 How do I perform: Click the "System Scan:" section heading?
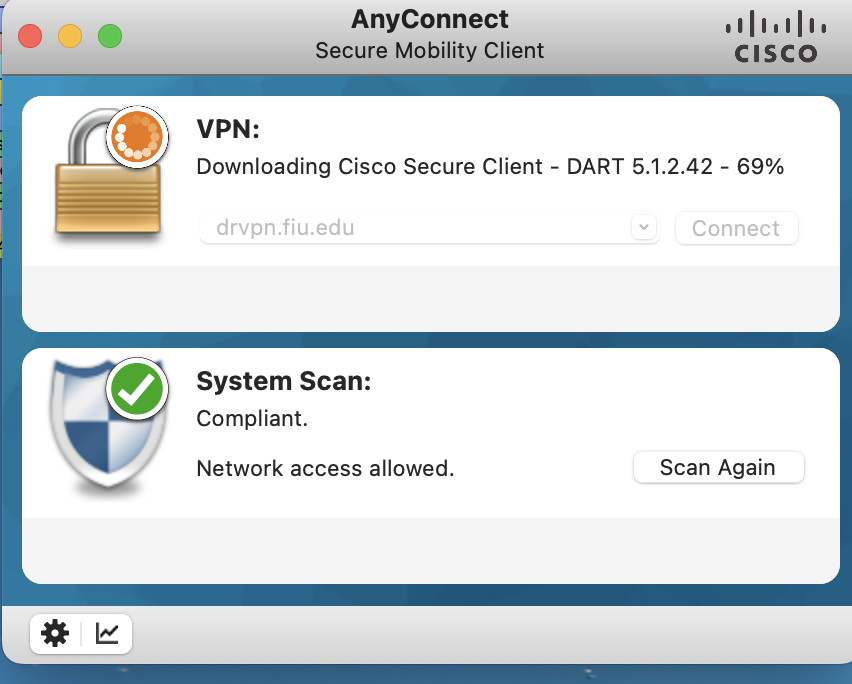[283, 381]
